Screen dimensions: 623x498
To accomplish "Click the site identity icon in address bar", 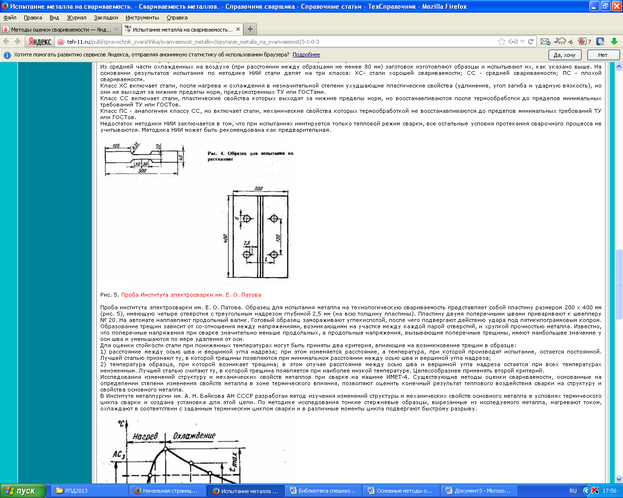I will (x=61, y=42).
